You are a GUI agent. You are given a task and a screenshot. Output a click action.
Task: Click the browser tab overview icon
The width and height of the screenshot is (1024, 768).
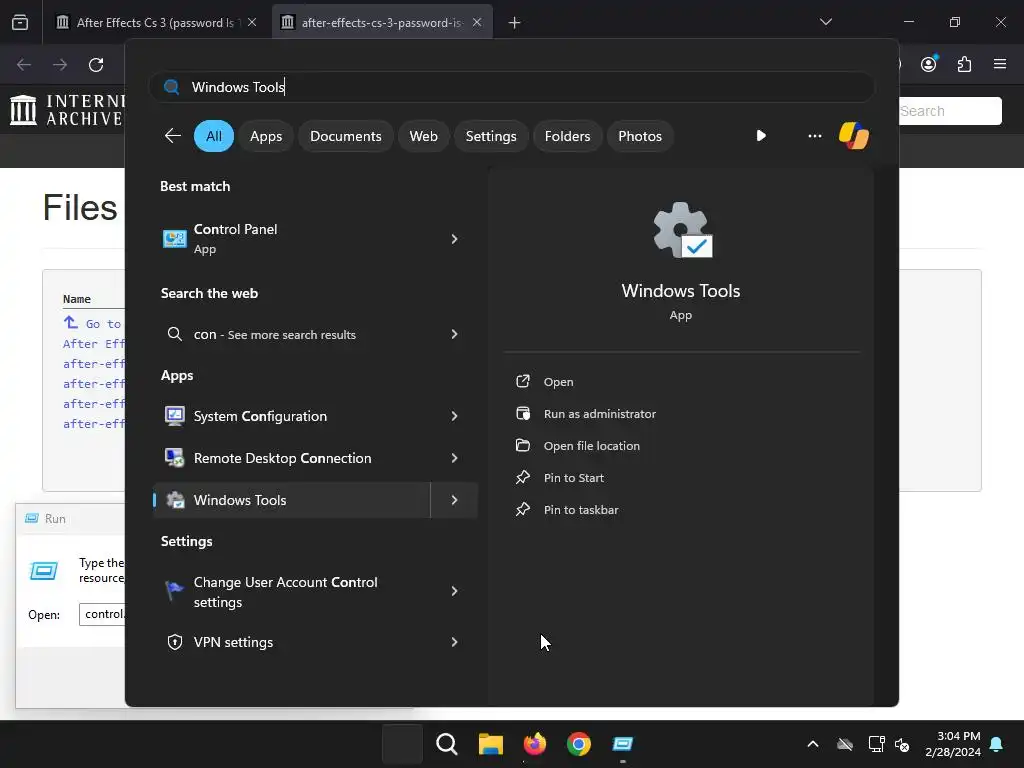[20, 22]
